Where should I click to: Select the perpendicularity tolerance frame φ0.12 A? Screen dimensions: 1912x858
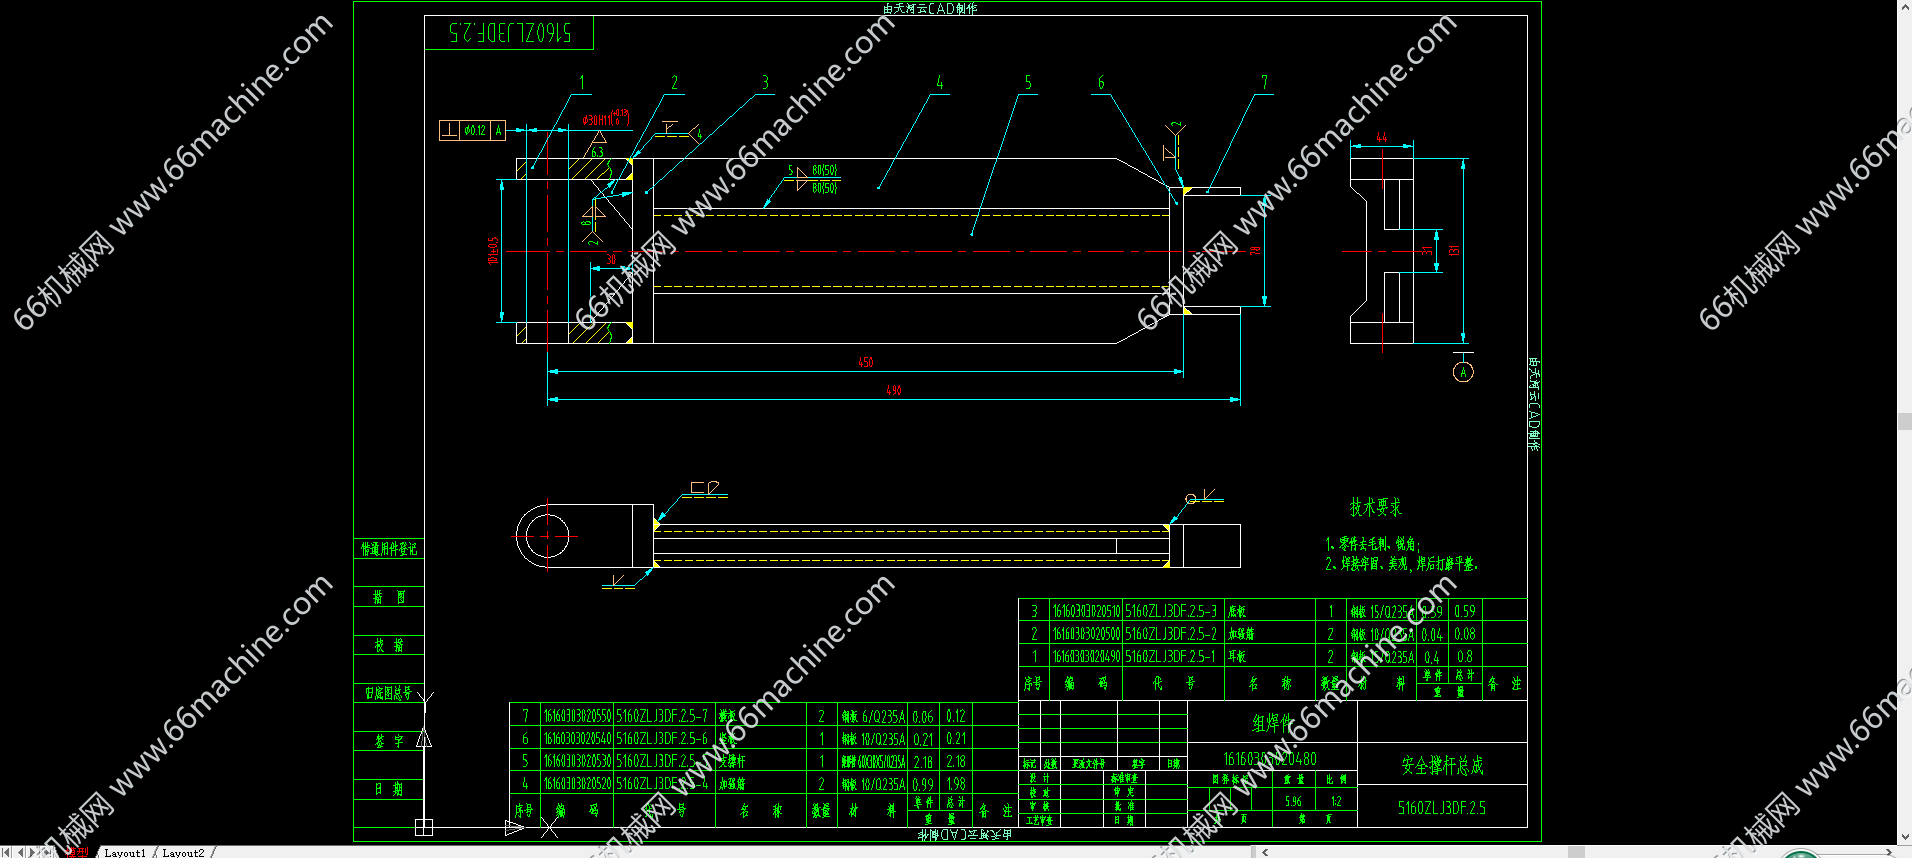pyautogui.click(x=472, y=130)
